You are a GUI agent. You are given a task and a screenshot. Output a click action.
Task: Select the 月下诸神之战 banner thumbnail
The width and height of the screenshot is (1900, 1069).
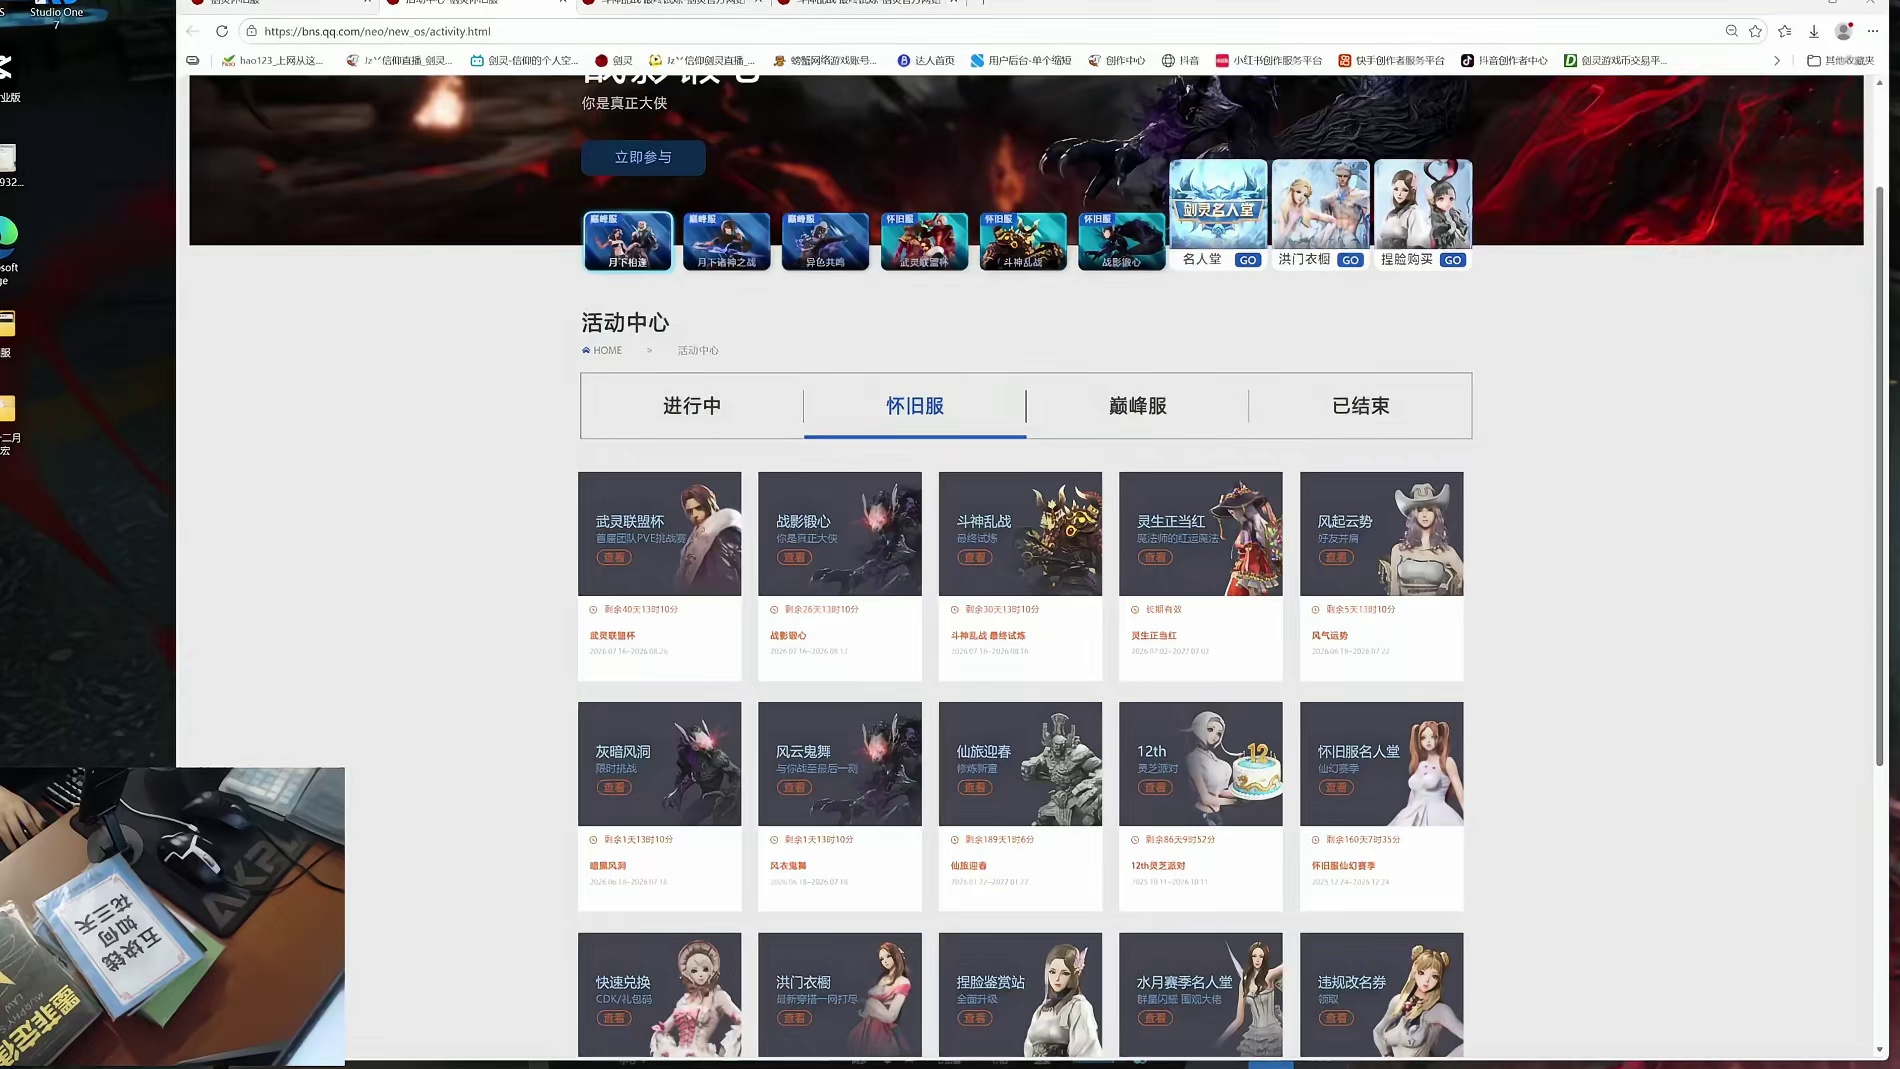727,241
